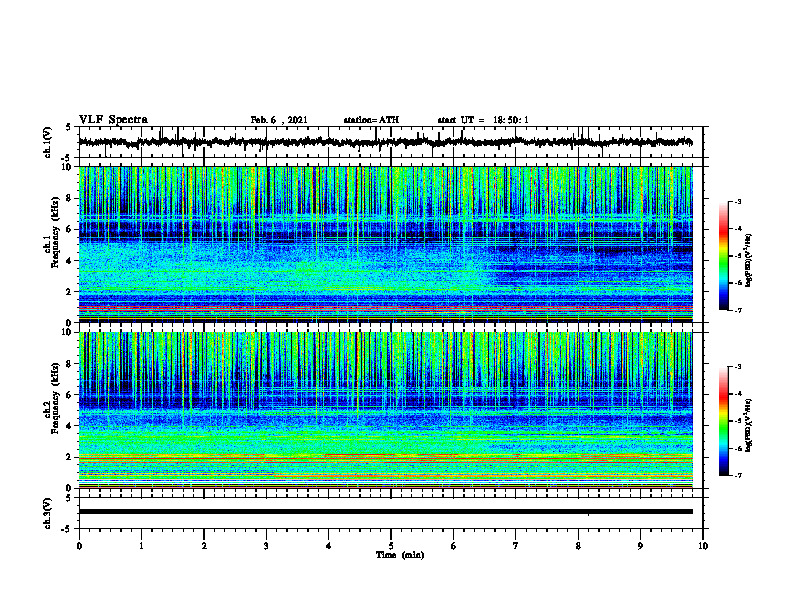Click the ch.1 colorbar log(PSD) label
Screen dimensions: 792x612
pos(748,261)
